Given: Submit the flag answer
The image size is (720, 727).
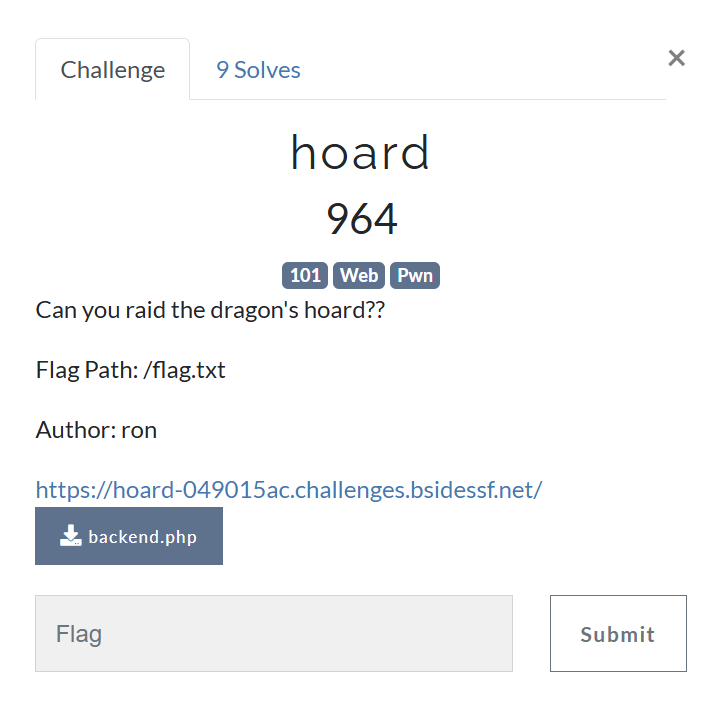Looking at the screenshot, I should pyautogui.click(x=618, y=633).
